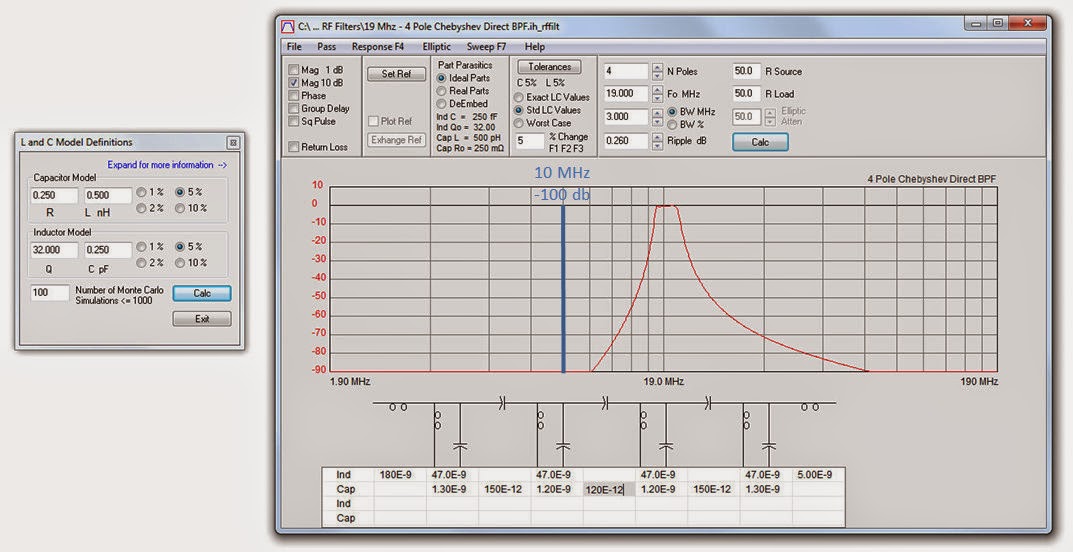Select Exact LC Values option

click(519, 97)
